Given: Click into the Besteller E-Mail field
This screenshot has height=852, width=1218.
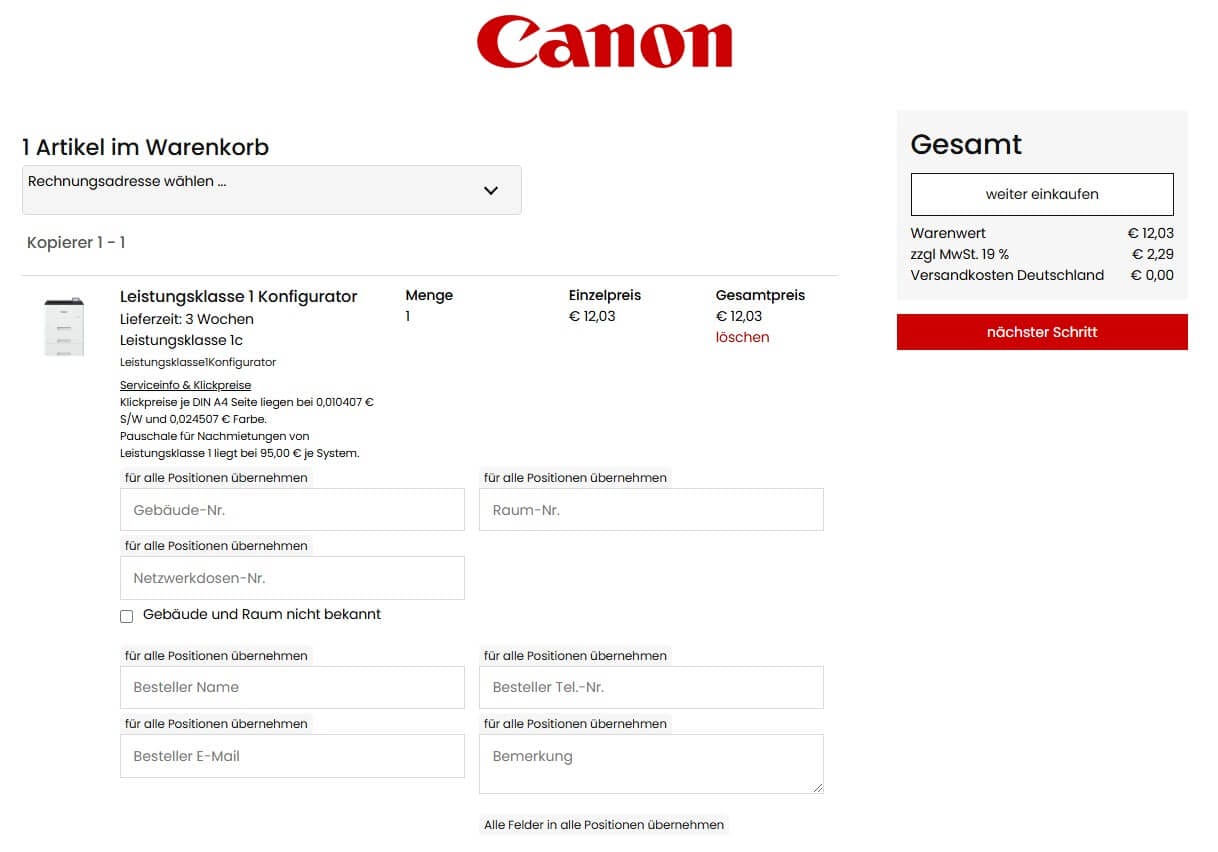Looking at the screenshot, I should click(x=291, y=756).
